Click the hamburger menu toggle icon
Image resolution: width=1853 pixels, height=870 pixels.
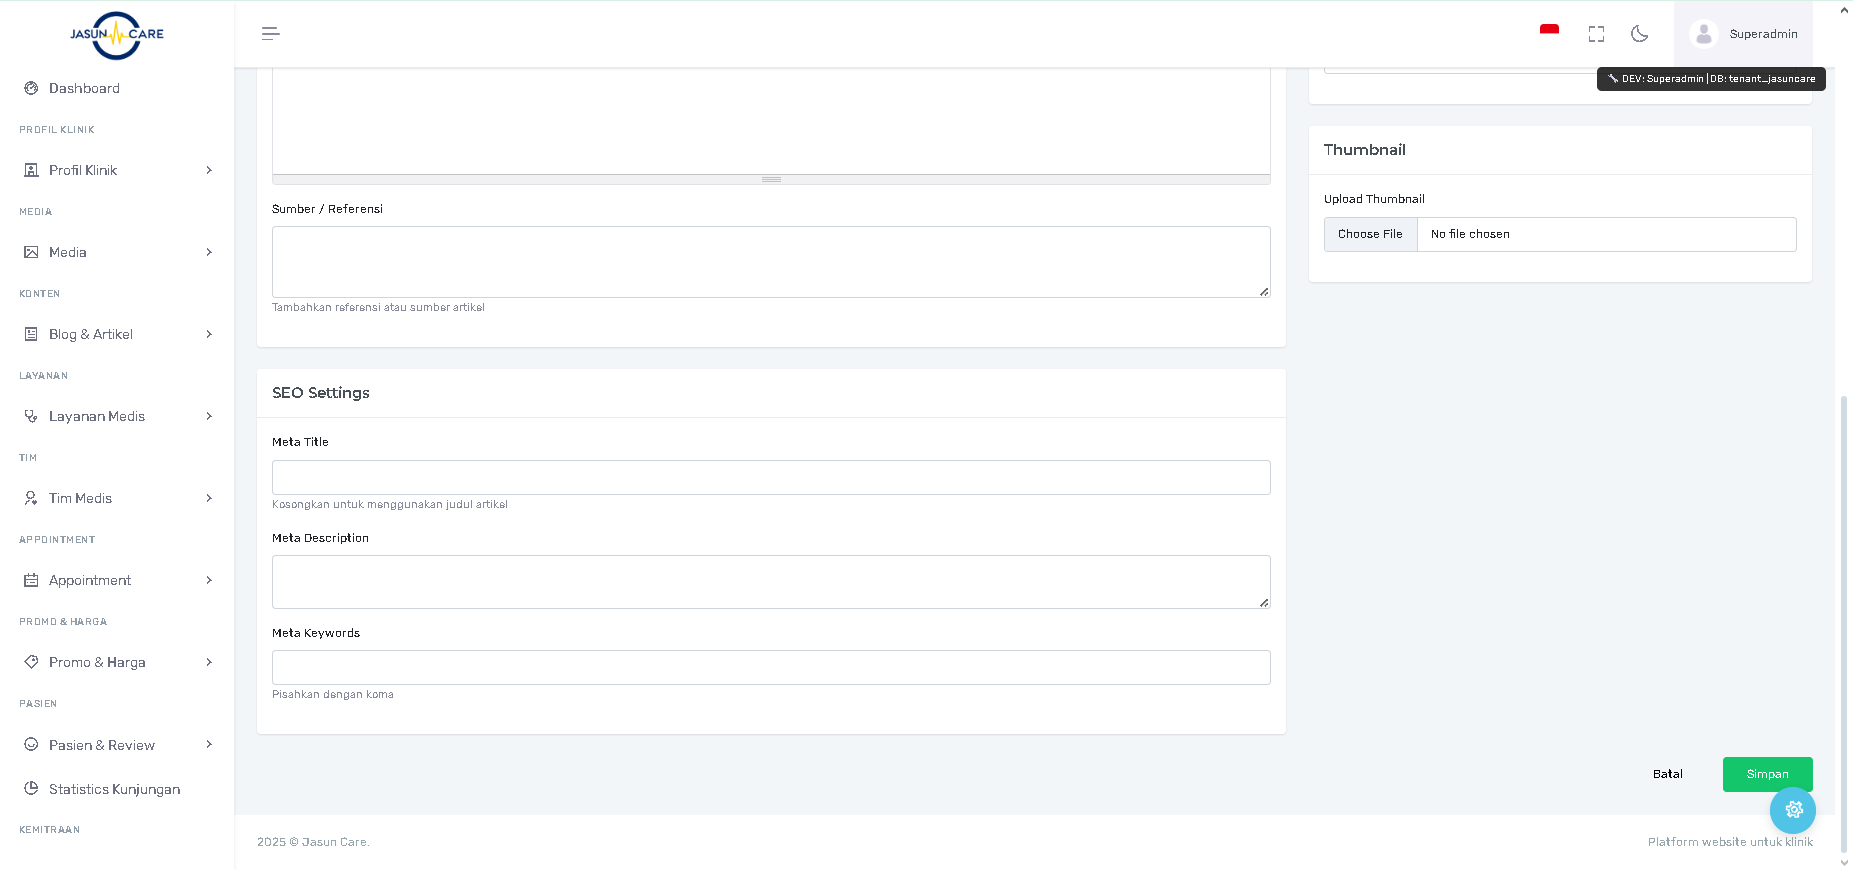point(270,34)
